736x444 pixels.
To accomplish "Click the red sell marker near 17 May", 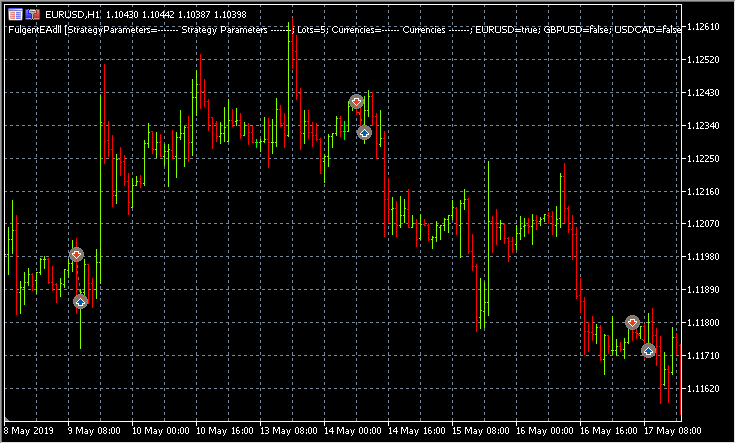I will coord(632,322).
